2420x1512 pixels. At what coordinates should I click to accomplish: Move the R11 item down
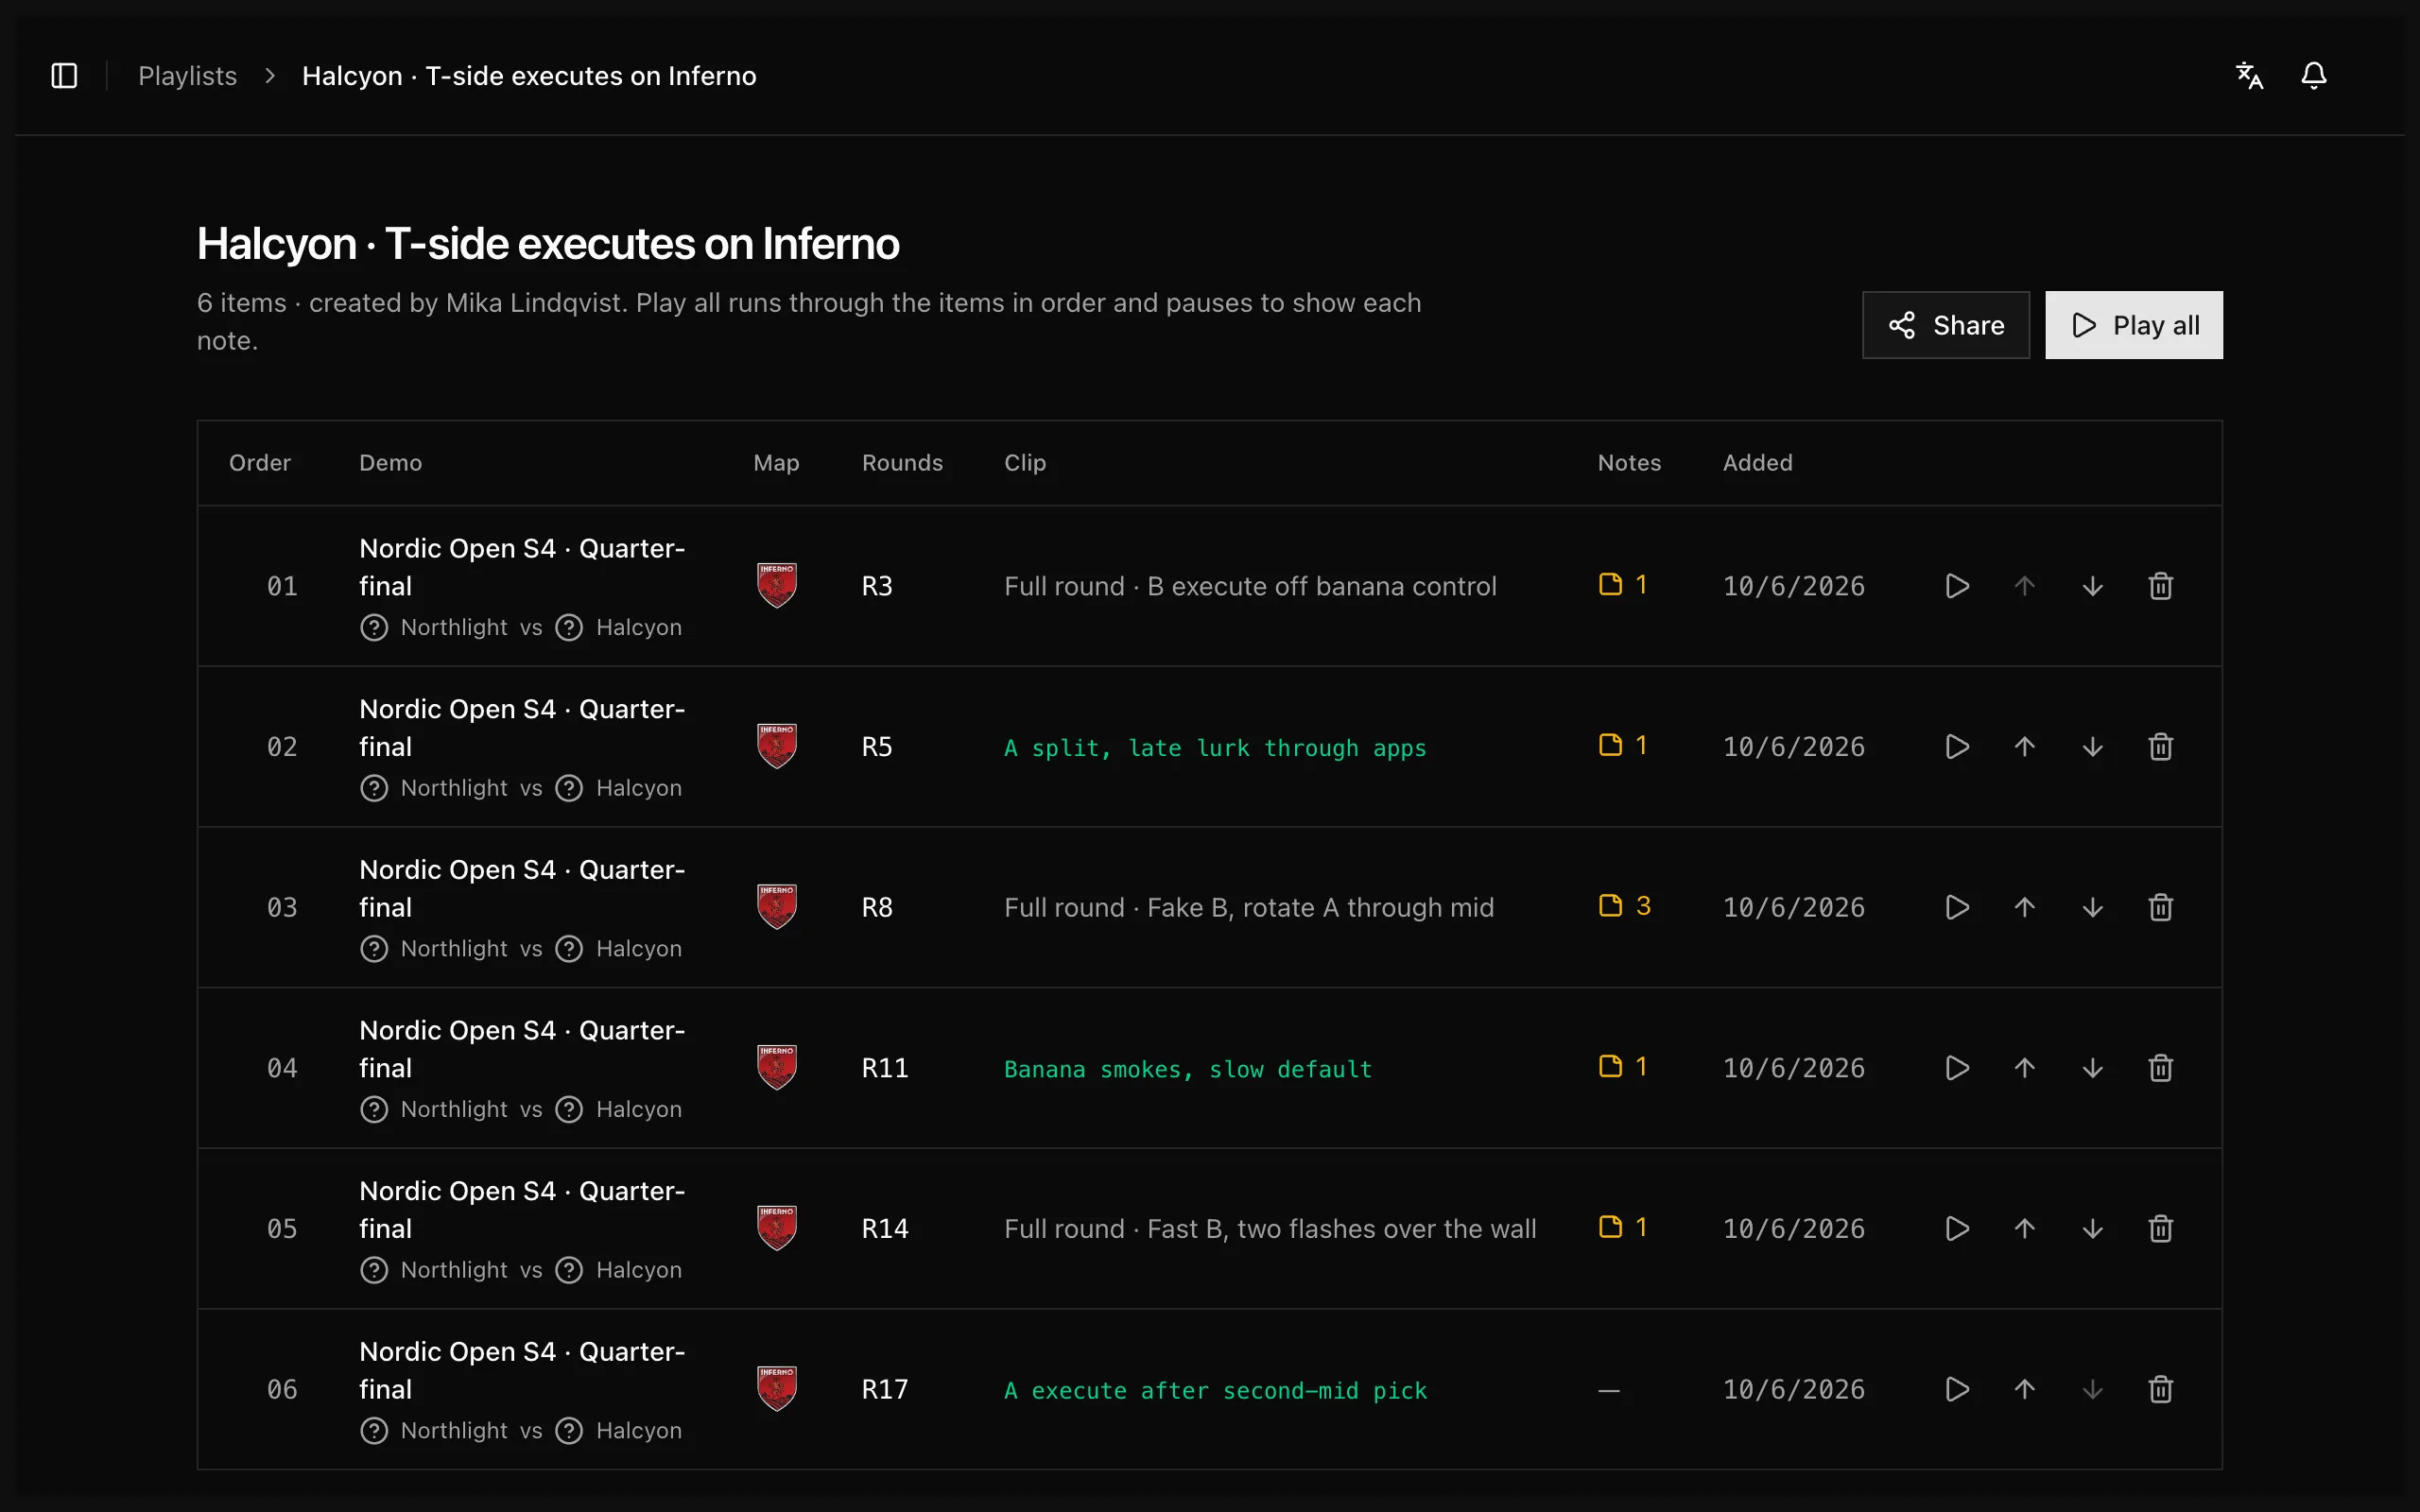2092,1068
